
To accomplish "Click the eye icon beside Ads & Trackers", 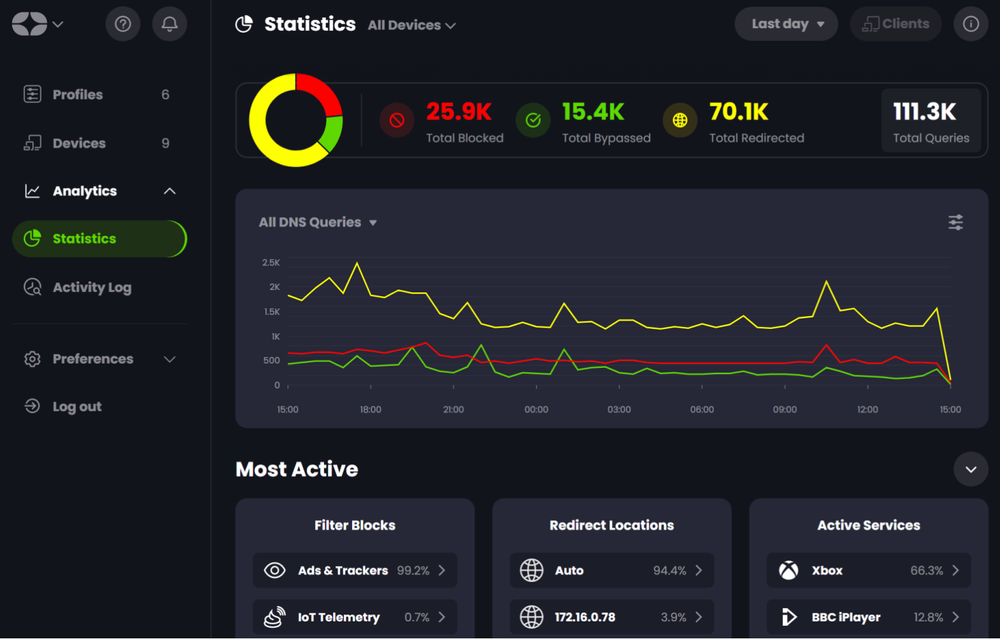I will 274,570.
